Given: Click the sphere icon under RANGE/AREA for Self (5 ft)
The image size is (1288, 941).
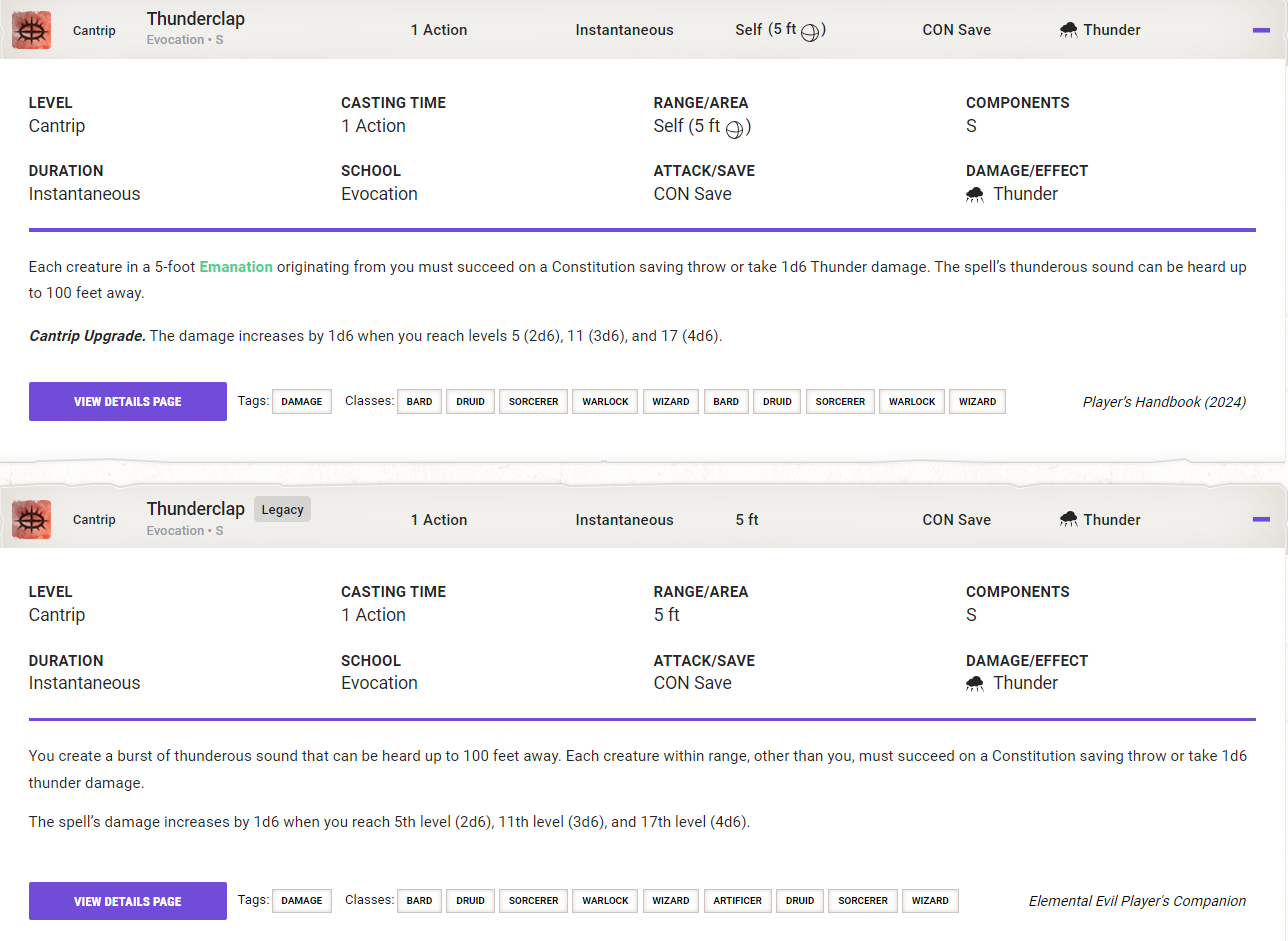Looking at the screenshot, I should pos(735,129).
